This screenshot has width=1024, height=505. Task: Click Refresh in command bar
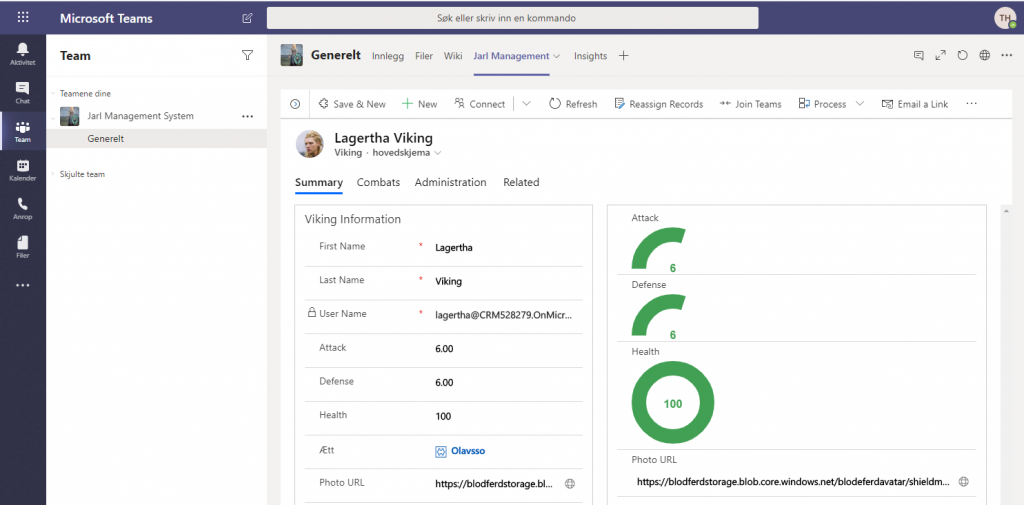573,104
